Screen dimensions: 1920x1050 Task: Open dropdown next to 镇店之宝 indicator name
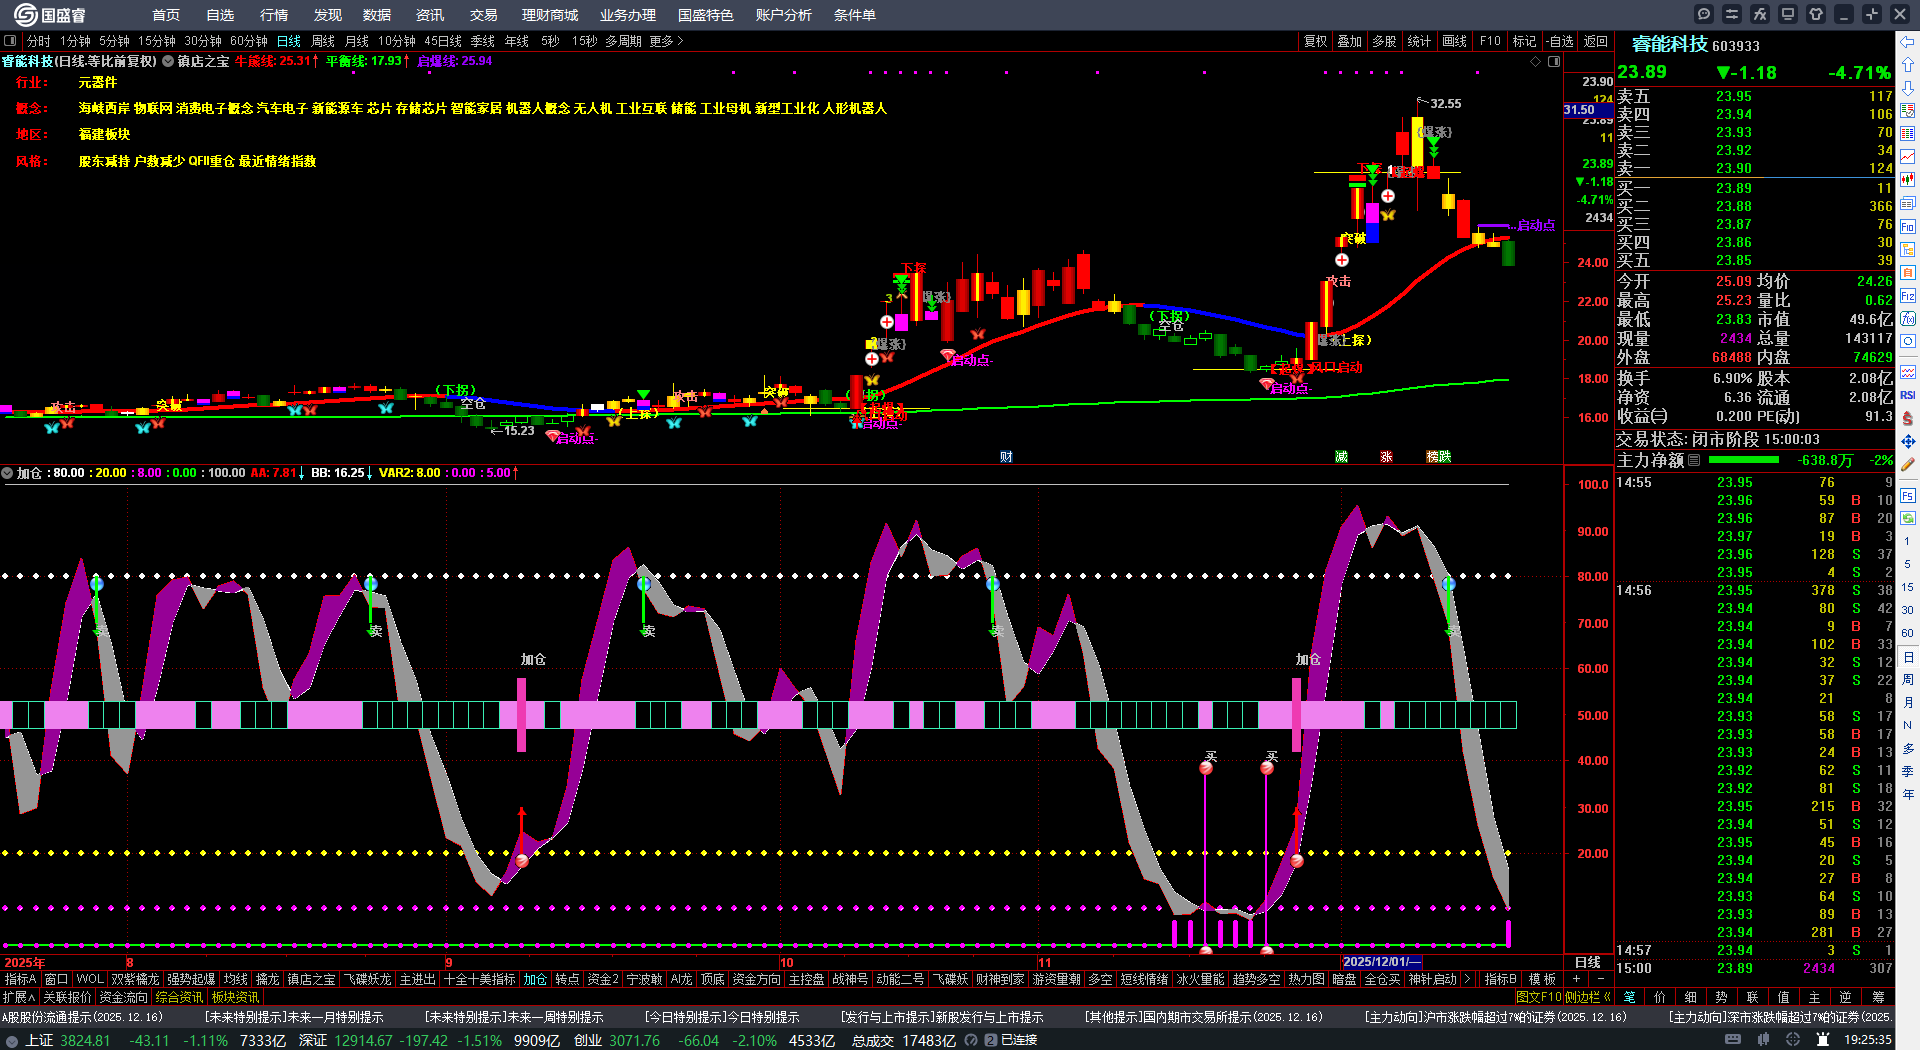[168, 61]
